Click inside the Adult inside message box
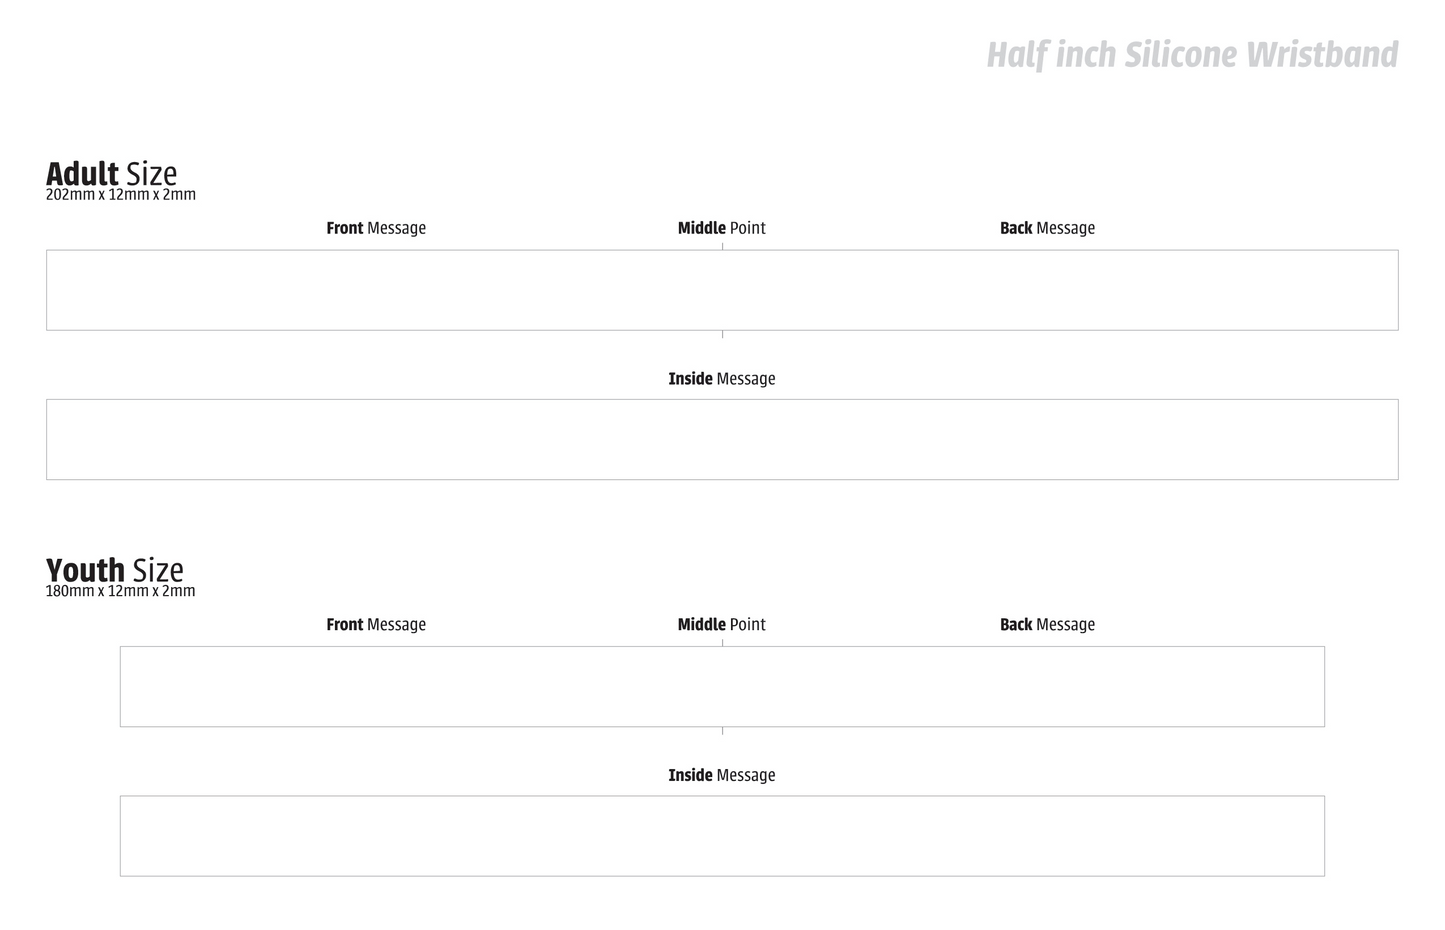This screenshot has width=1445, height=930. (x=722, y=440)
